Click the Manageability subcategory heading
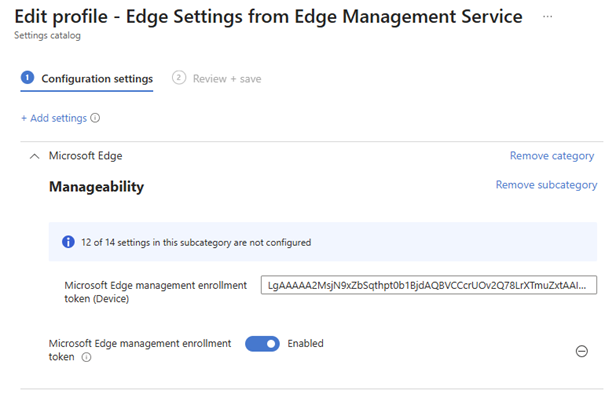This screenshot has height=405, width=616. [x=97, y=186]
